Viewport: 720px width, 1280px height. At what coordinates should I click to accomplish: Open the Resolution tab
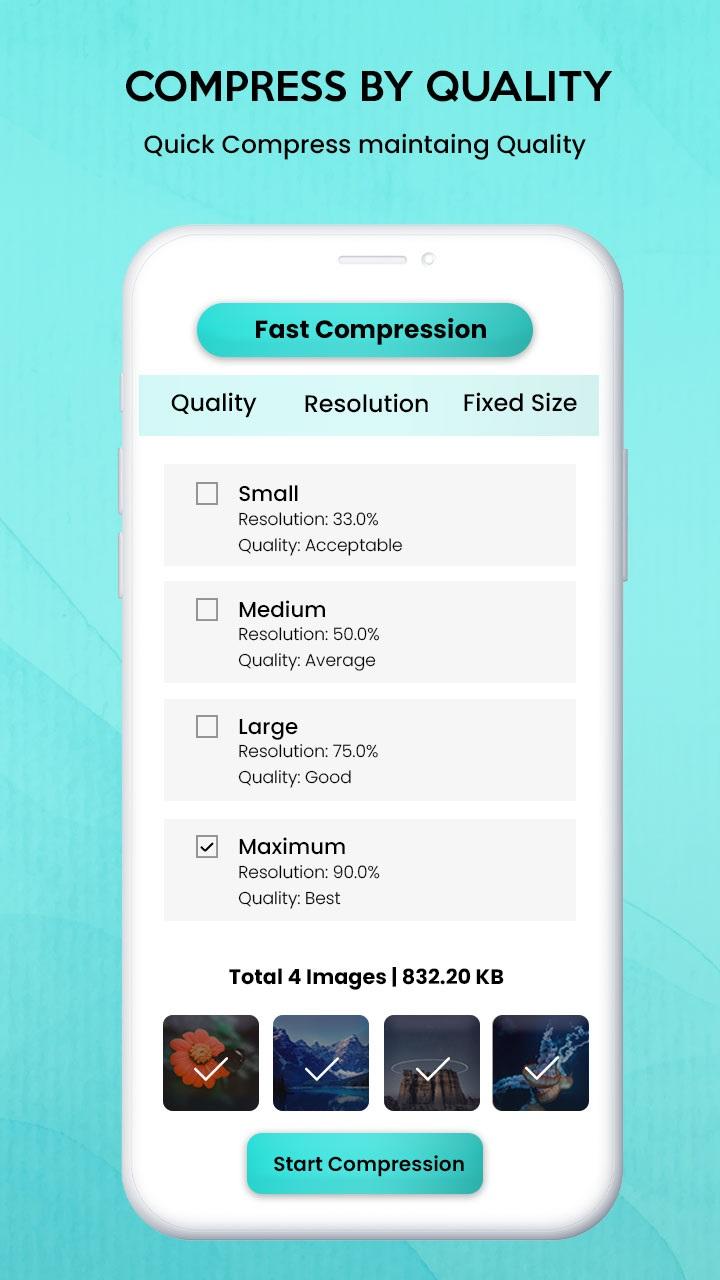(366, 404)
